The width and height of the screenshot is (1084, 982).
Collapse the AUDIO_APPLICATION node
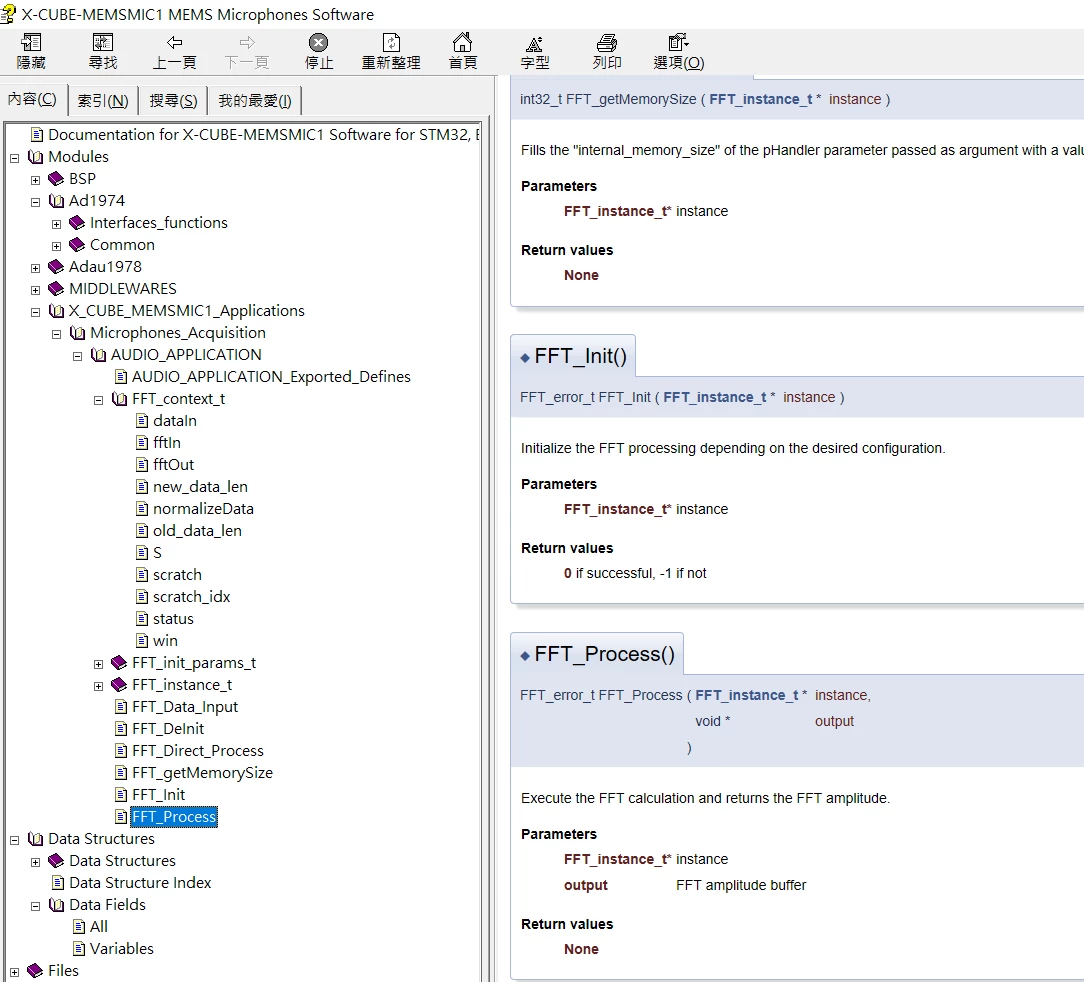coord(77,355)
